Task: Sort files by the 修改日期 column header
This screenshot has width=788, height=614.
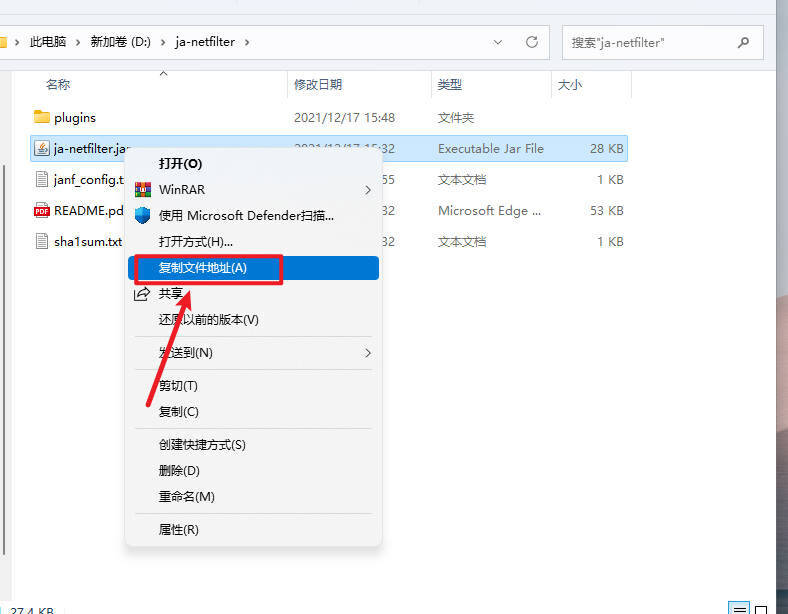Action: [318, 85]
